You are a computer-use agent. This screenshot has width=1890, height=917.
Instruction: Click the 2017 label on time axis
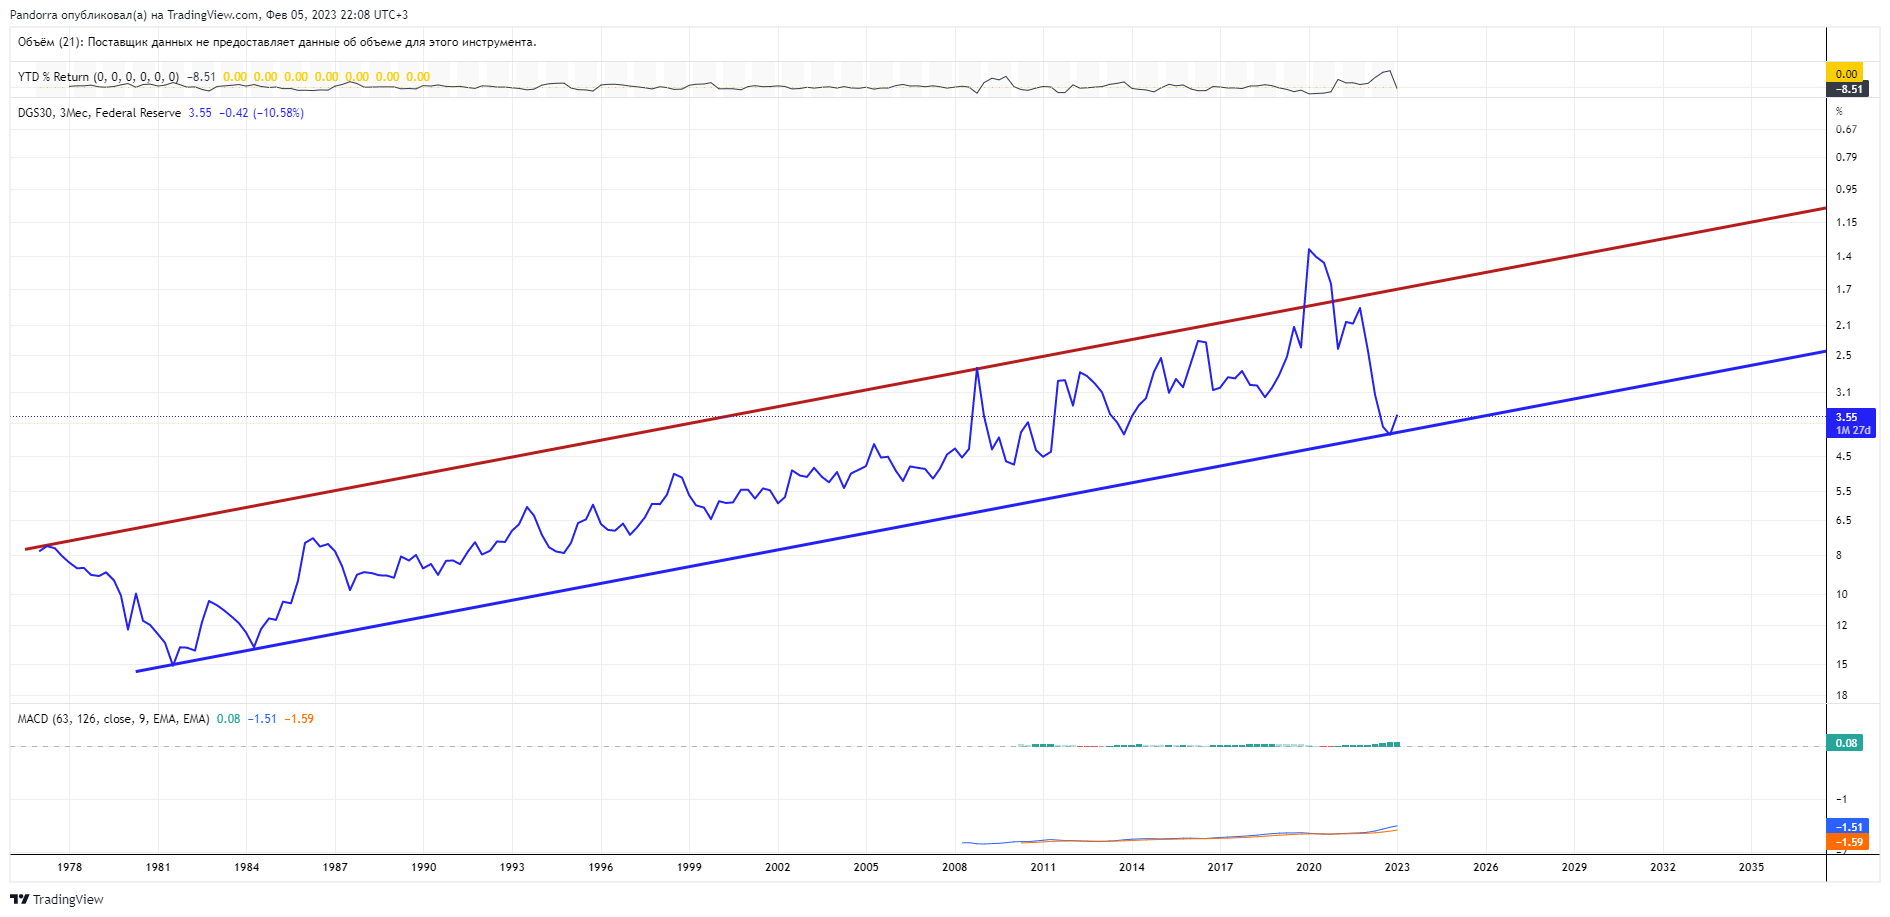pos(1220,867)
